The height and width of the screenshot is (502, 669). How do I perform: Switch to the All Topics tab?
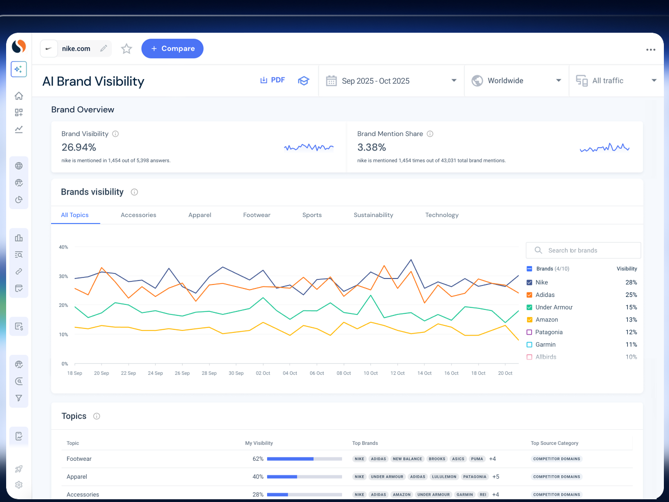tap(75, 215)
